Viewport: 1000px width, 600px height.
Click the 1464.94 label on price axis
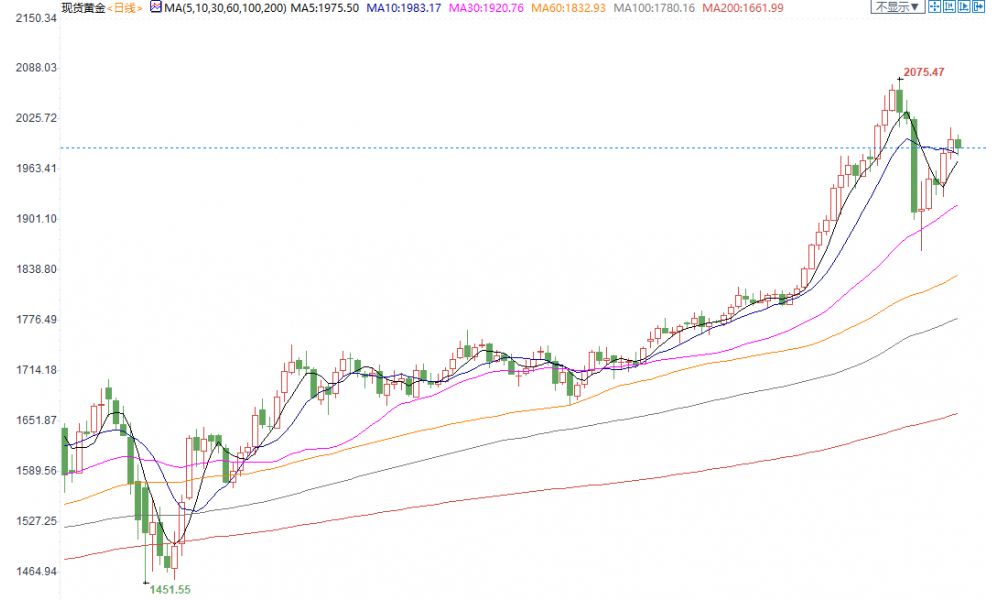click(29, 572)
